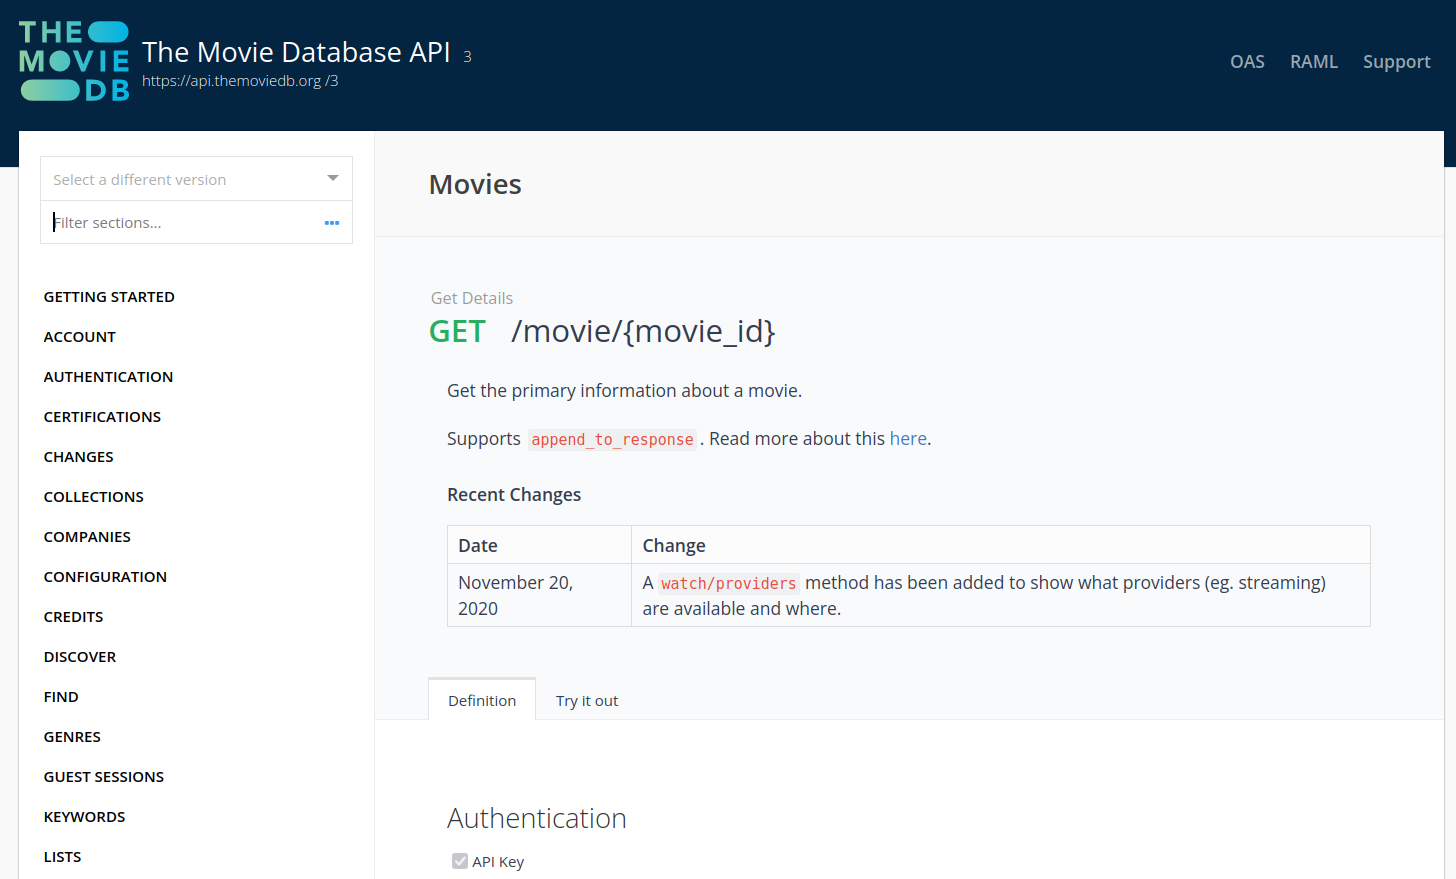Click The Movie DB logo
The height and width of the screenshot is (879, 1456).
74,61
